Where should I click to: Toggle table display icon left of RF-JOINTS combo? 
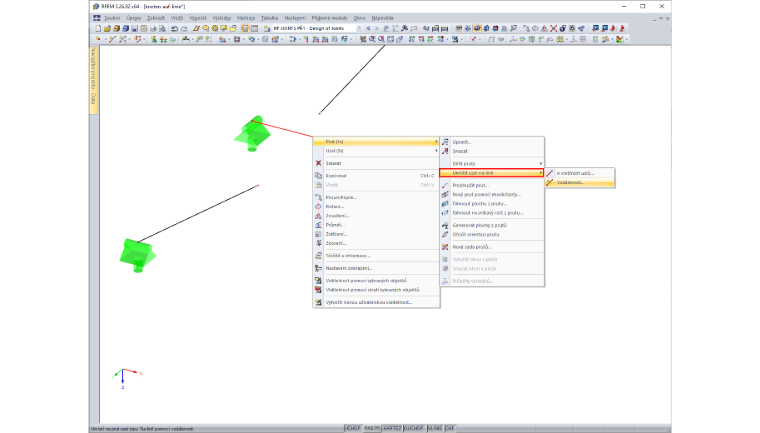(x=254, y=29)
